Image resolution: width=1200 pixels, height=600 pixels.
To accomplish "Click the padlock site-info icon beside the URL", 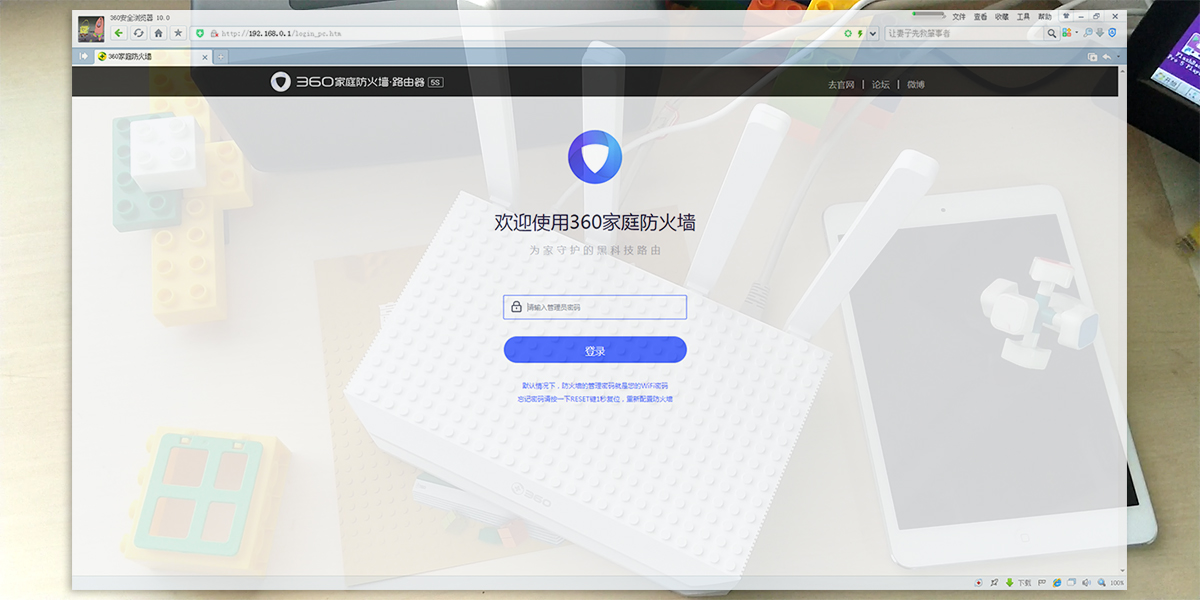I will click(x=214, y=33).
